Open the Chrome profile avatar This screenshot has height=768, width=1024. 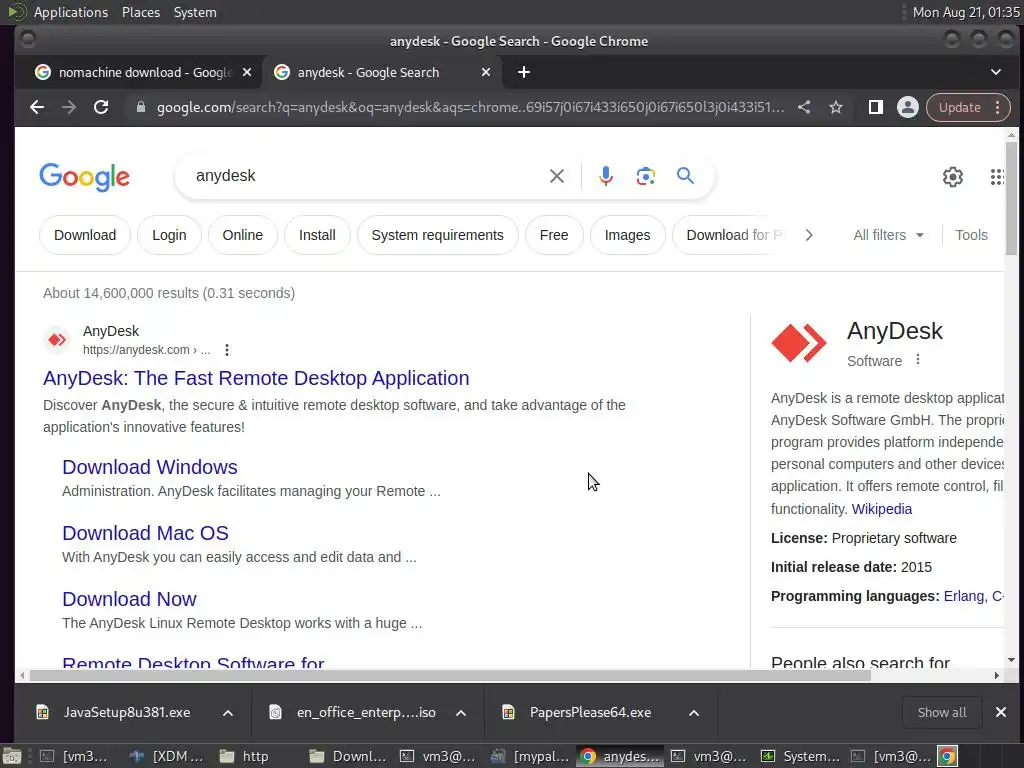pyautogui.click(x=907, y=107)
